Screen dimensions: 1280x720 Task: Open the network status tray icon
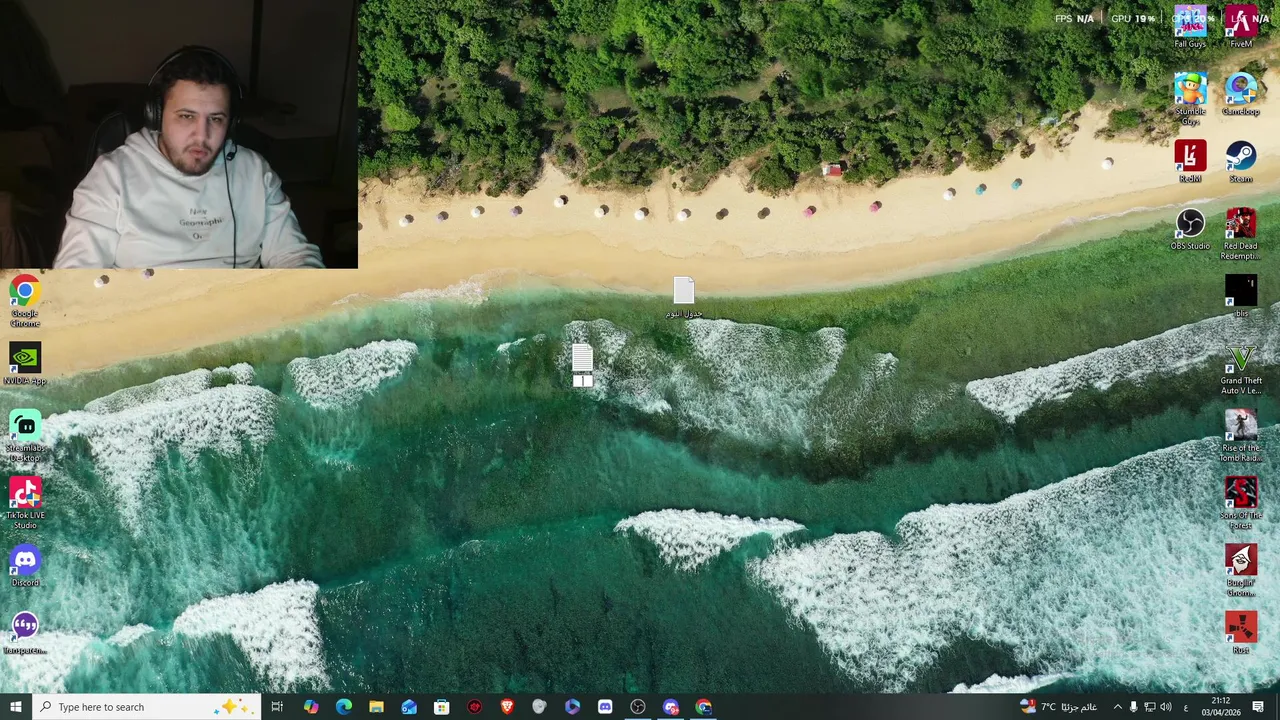1149,707
